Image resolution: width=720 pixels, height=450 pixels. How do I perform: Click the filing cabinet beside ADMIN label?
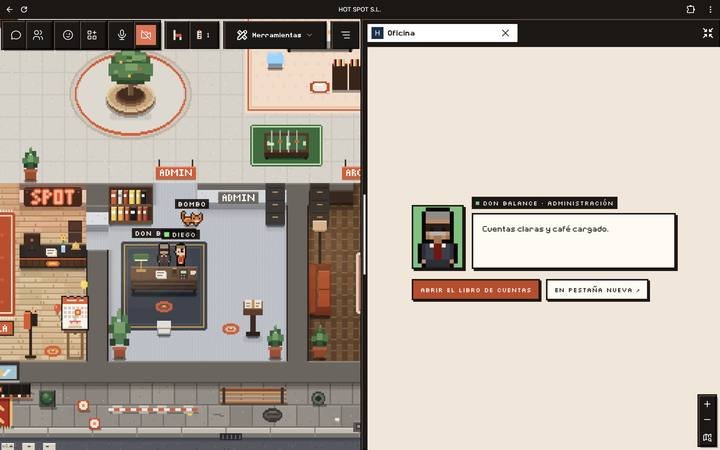point(275,205)
